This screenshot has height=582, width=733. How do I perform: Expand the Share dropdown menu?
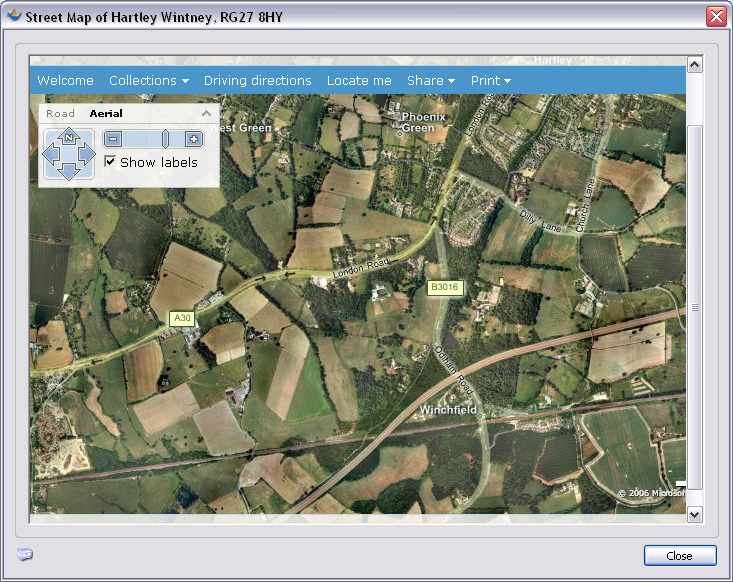[x=430, y=81]
